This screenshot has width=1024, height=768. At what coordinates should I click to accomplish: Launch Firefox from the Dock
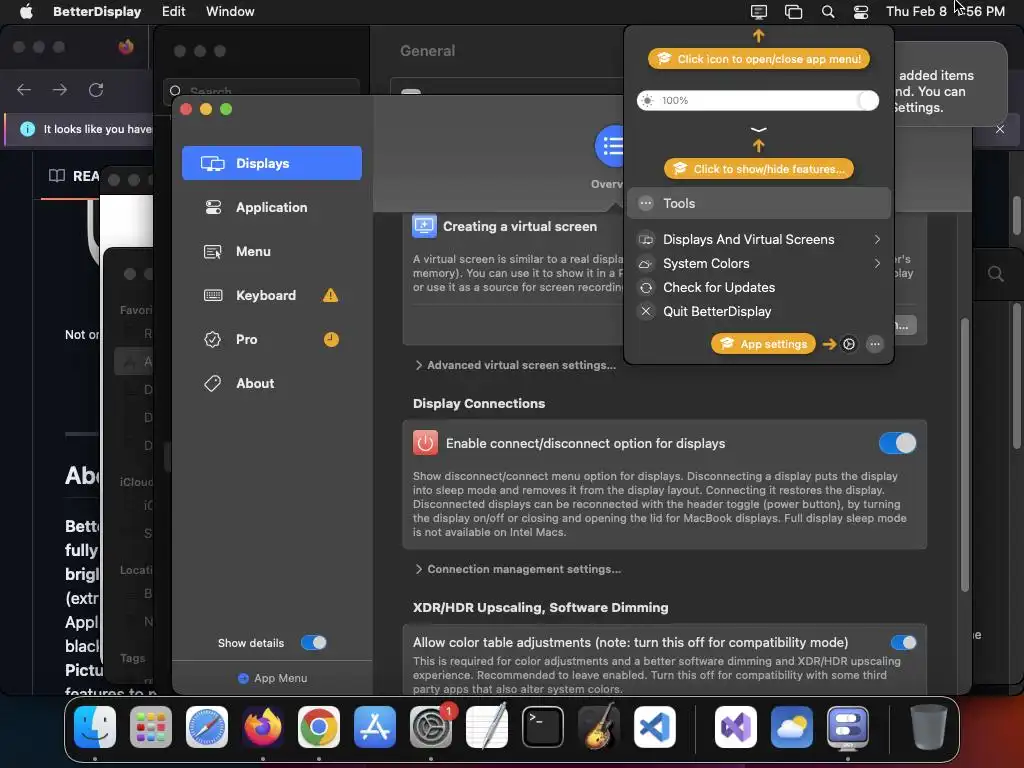point(263,727)
